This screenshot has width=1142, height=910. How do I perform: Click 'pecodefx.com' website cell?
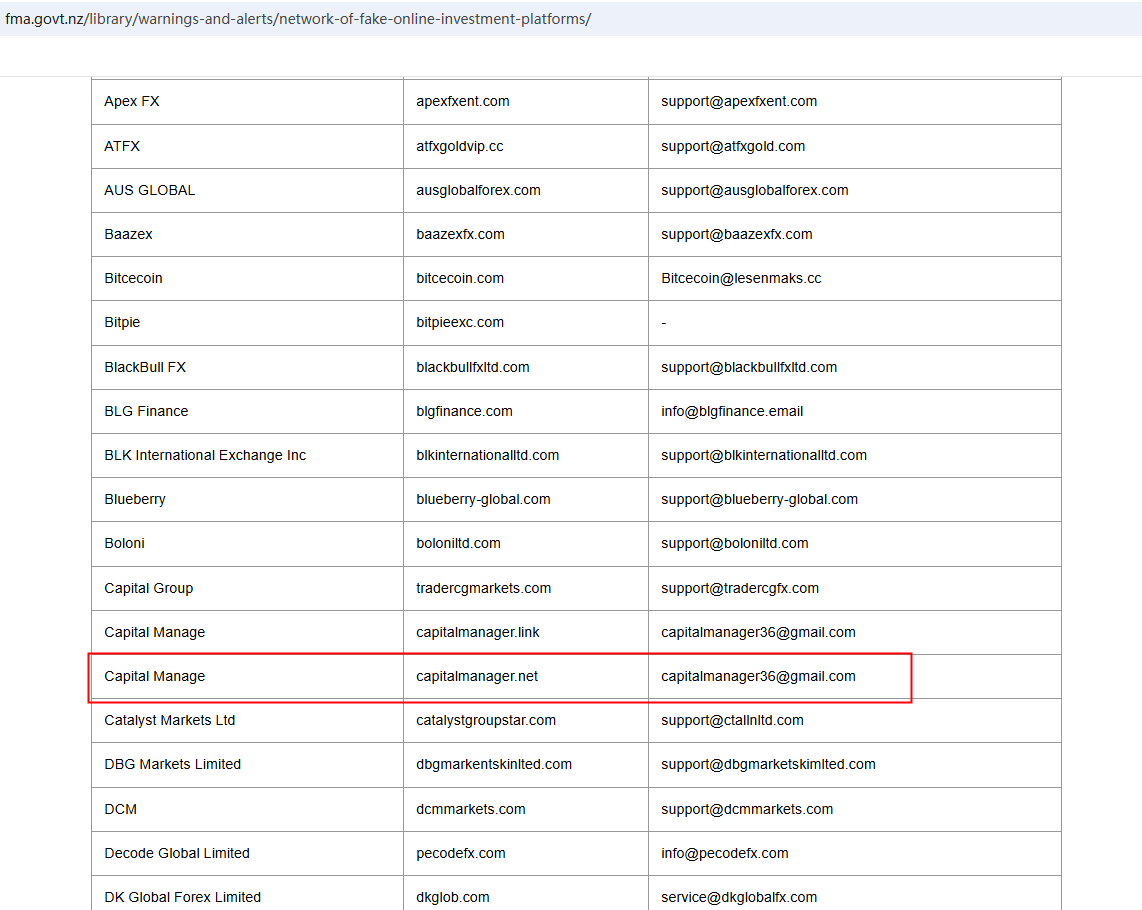[x=526, y=853]
